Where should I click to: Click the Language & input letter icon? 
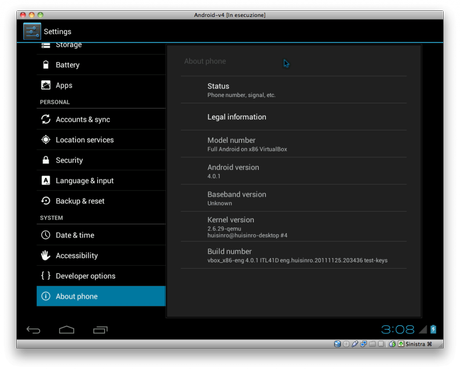pyautogui.click(x=46, y=180)
